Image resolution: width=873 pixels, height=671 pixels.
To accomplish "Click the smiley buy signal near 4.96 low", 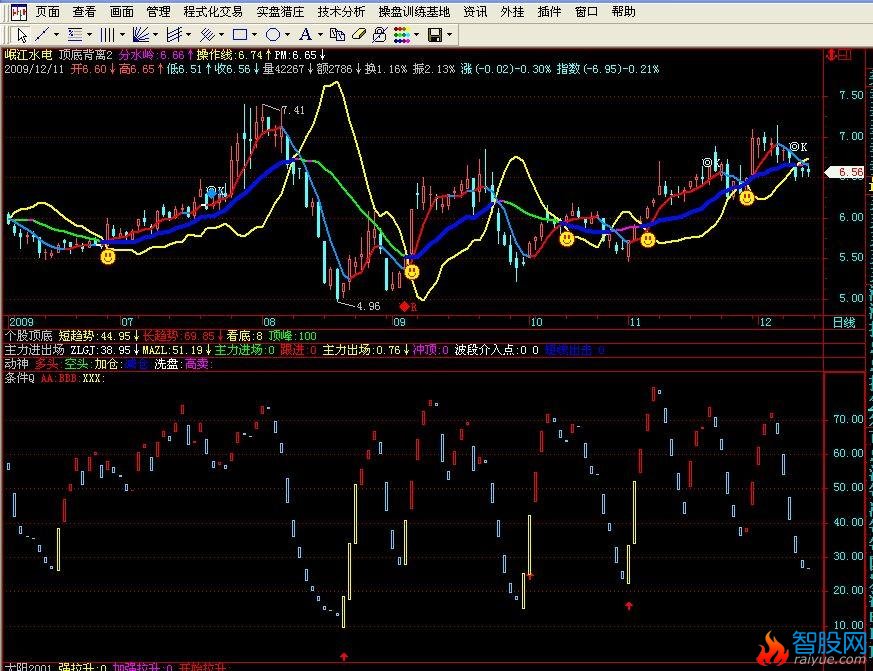I will tap(411, 271).
